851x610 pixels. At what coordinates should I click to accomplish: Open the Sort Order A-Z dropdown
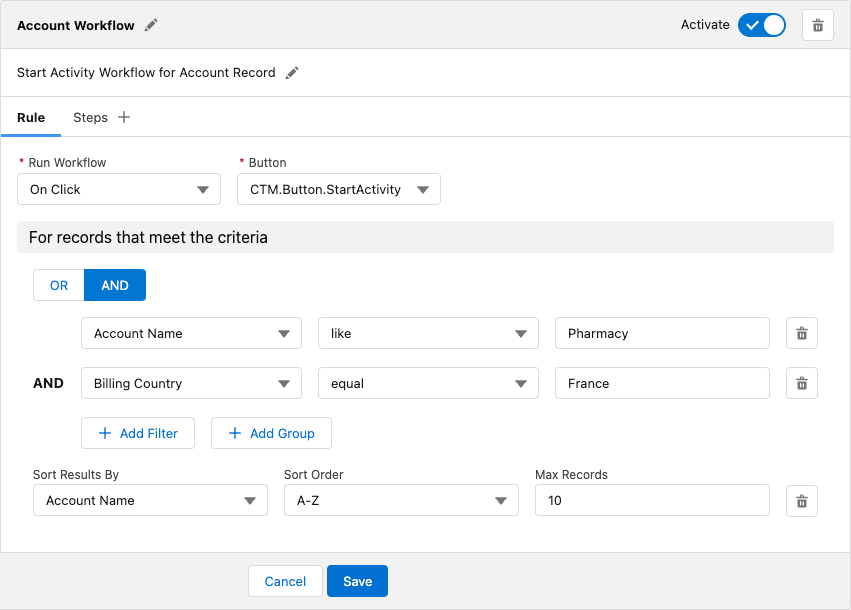400,500
